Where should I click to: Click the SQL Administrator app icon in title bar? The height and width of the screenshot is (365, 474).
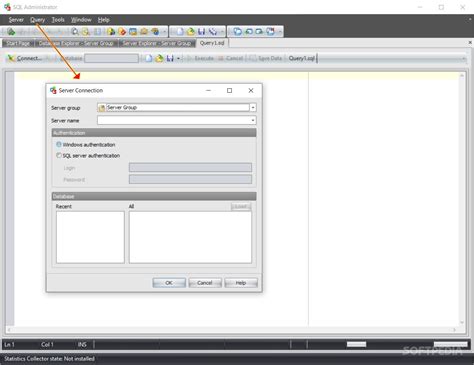pos(7,7)
